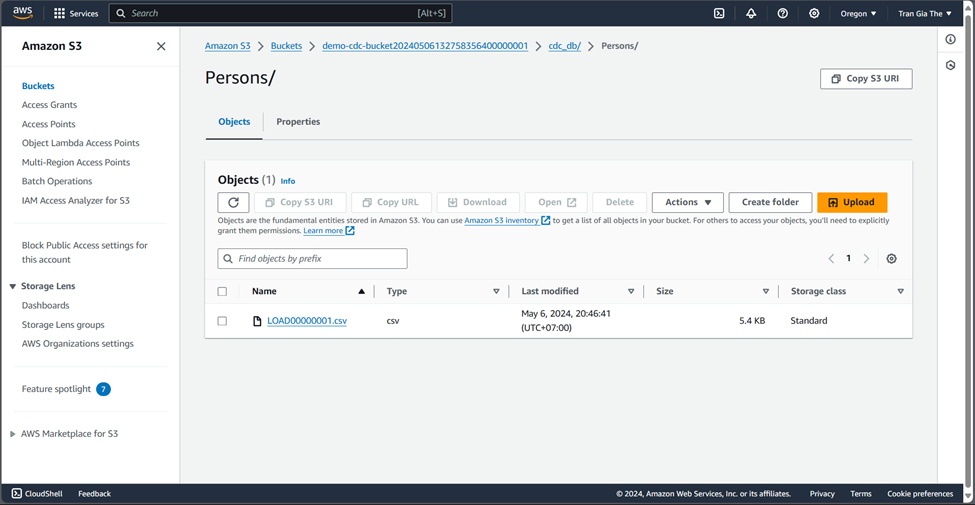Viewport: 975px width, 505px height.
Task: Click the Create folder button
Action: click(770, 202)
